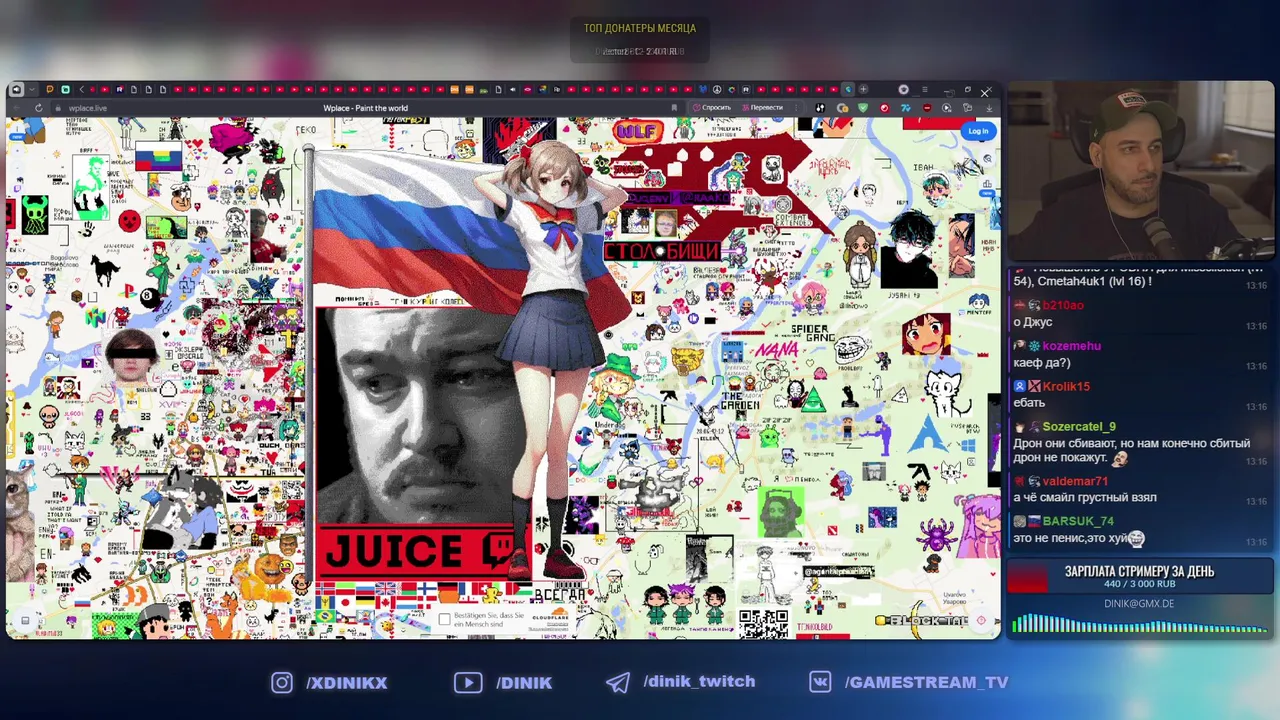1280x720 pixels.
Task: Click username Sozercatel_9 in chat
Action: pyautogui.click(x=1079, y=427)
